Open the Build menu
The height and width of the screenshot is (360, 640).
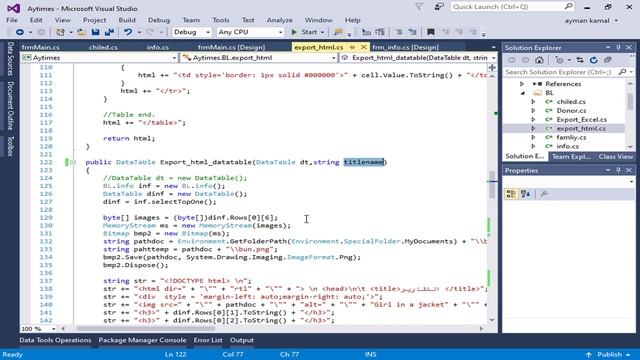tap(127, 20)
